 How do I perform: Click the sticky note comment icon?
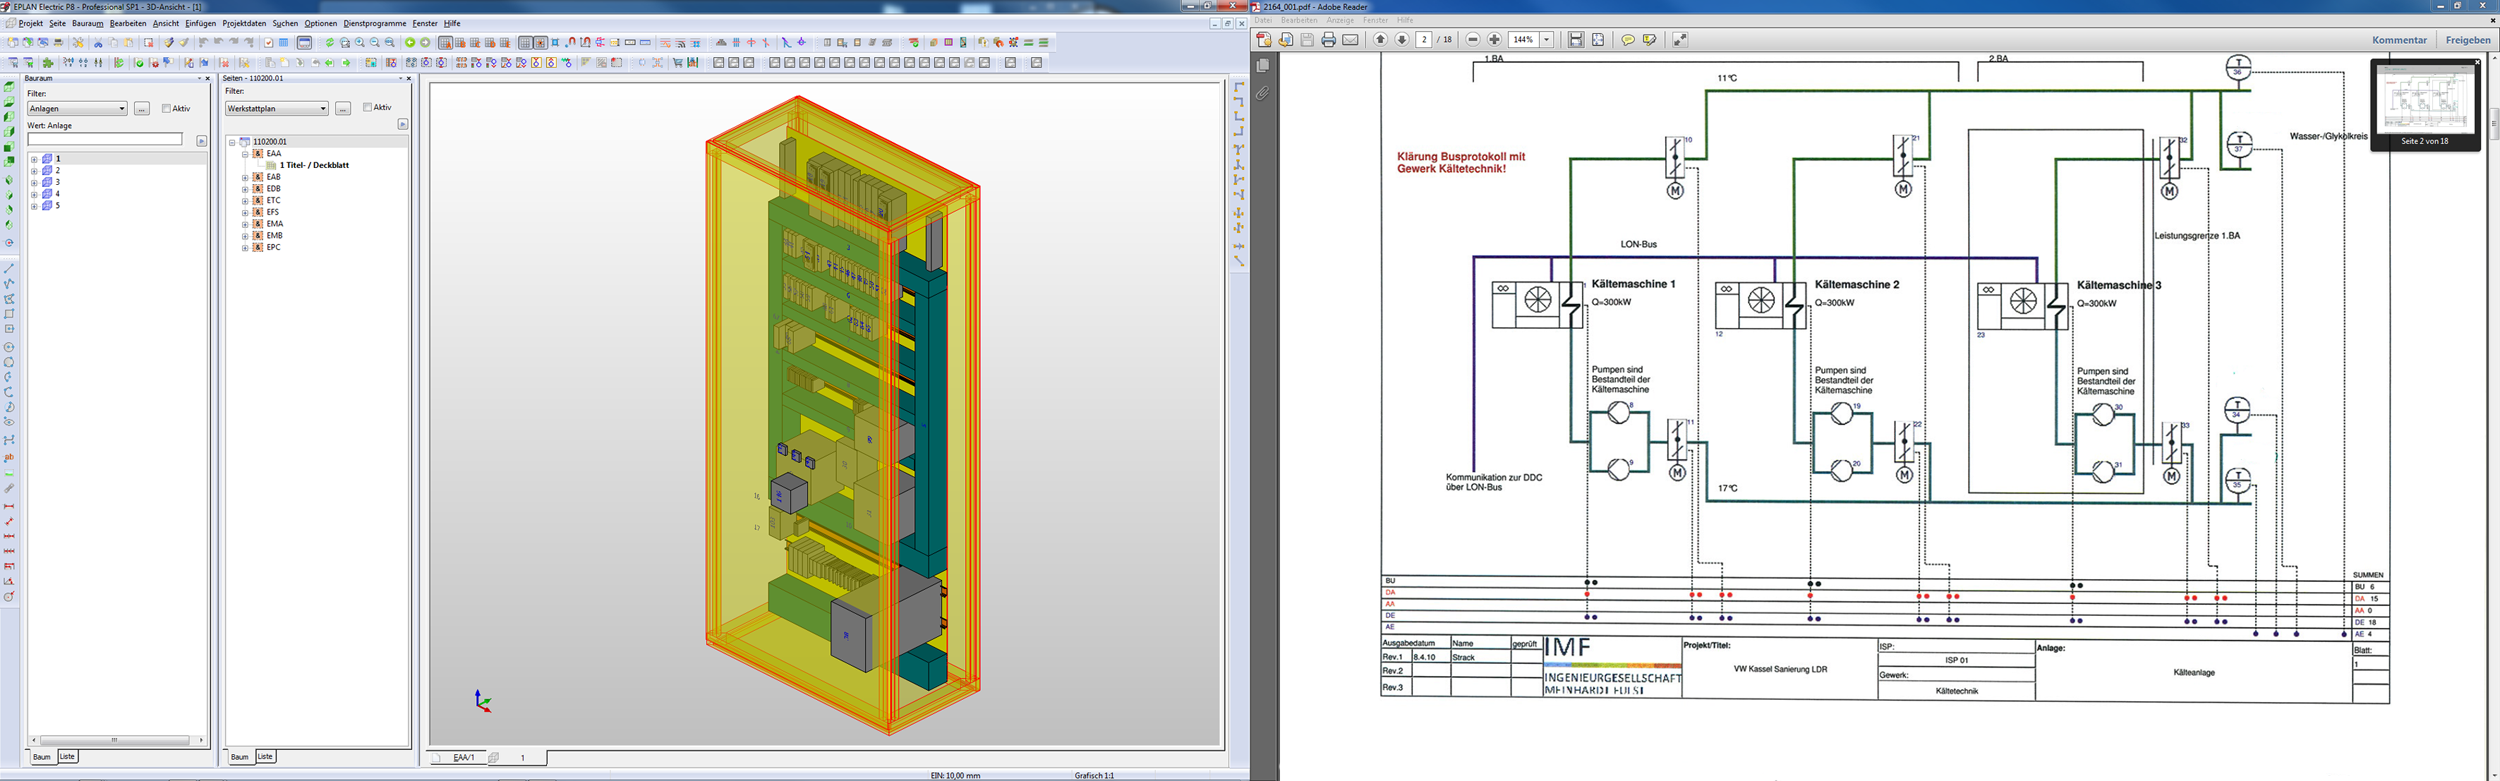(x=1627, y=40)
